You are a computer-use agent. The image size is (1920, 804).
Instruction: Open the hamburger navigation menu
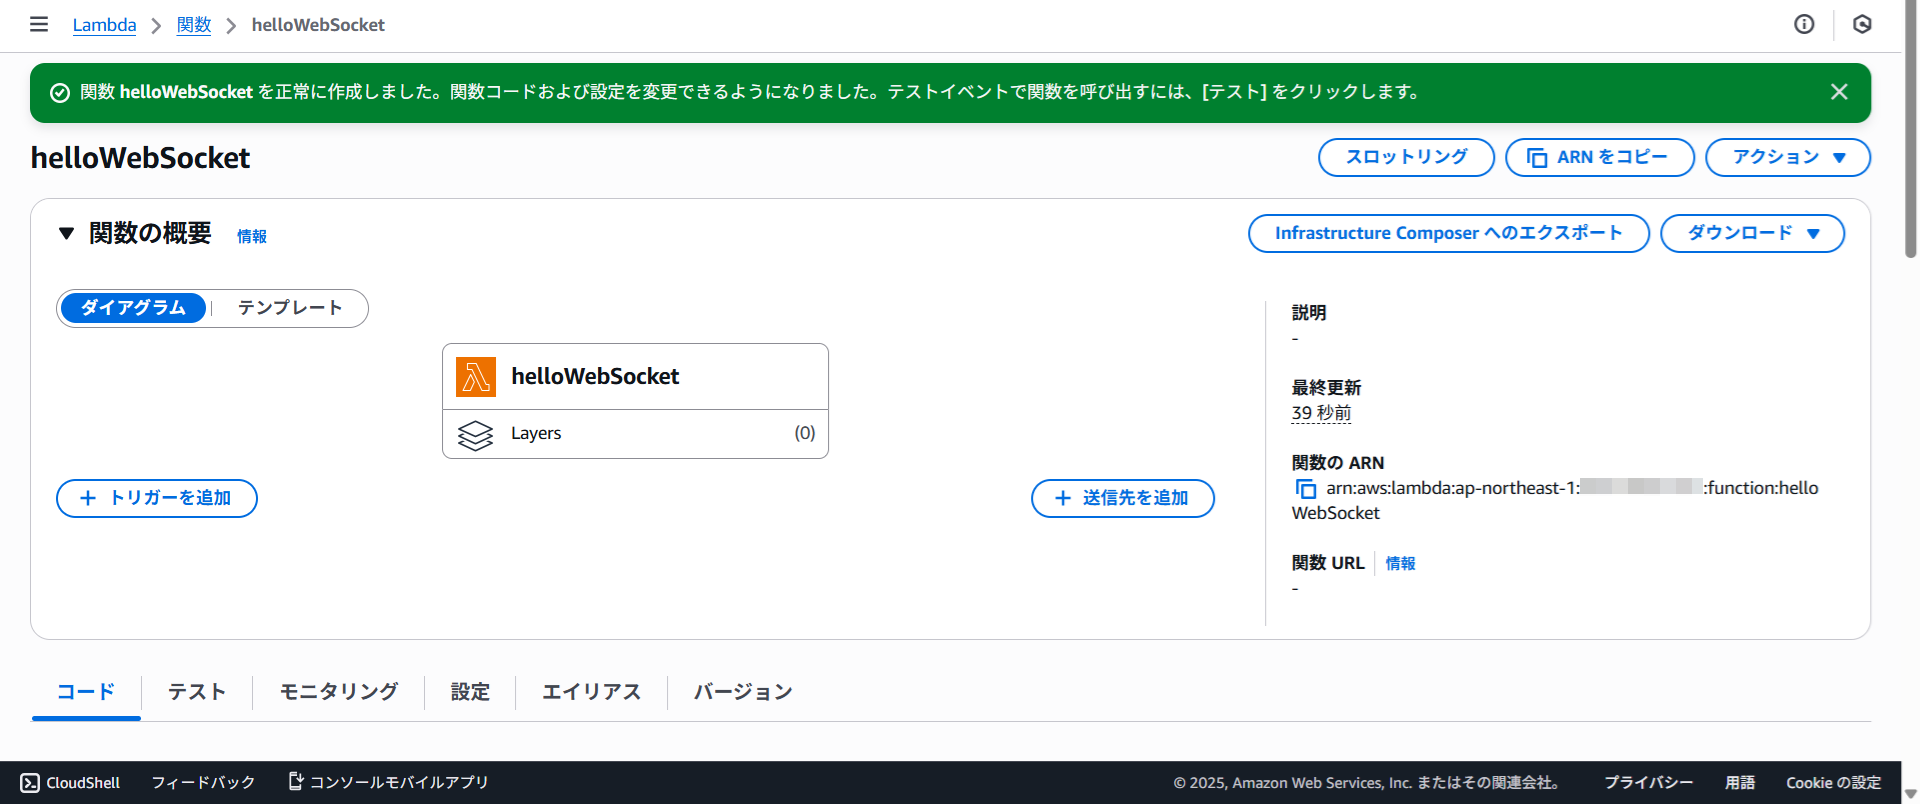click(x=39, y=24)
